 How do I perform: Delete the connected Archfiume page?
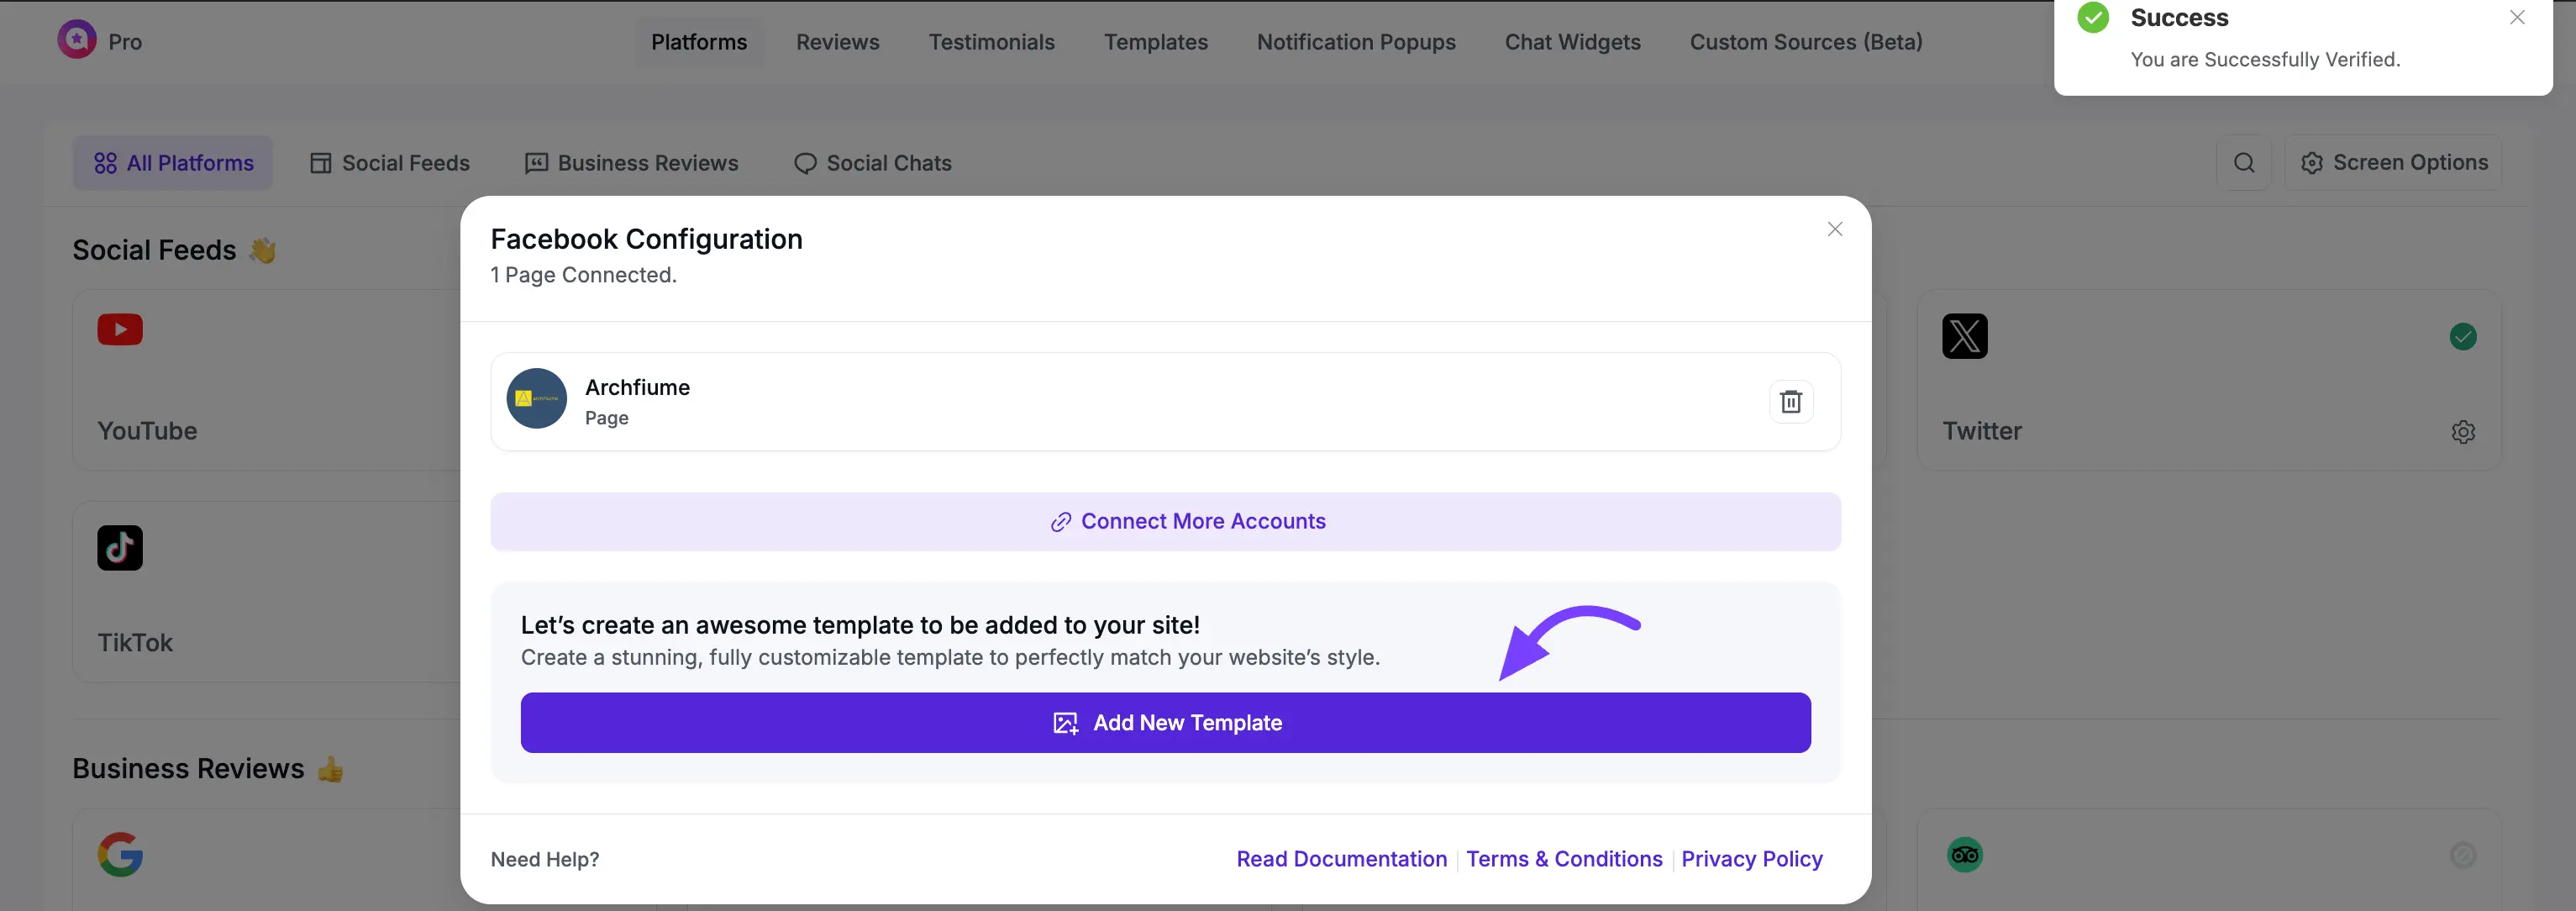tap(1791, 401)
